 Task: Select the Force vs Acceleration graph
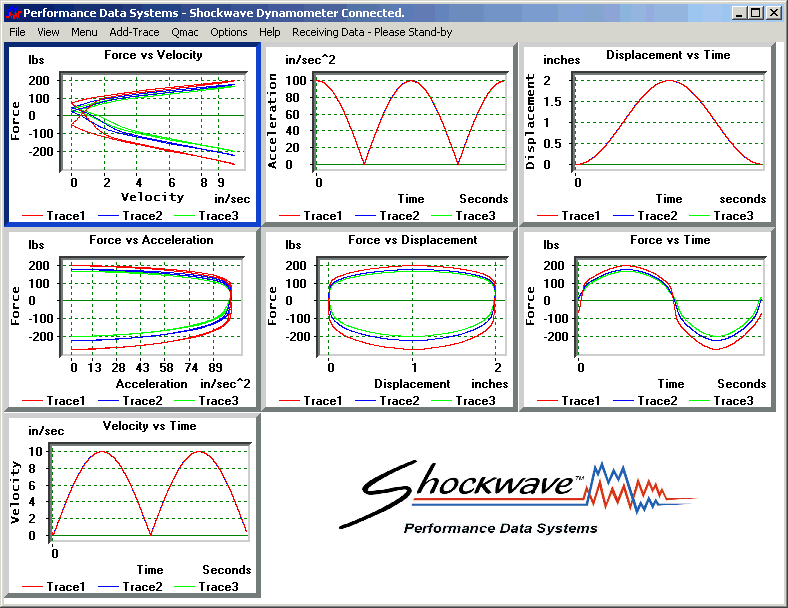(x=133, y=320)
